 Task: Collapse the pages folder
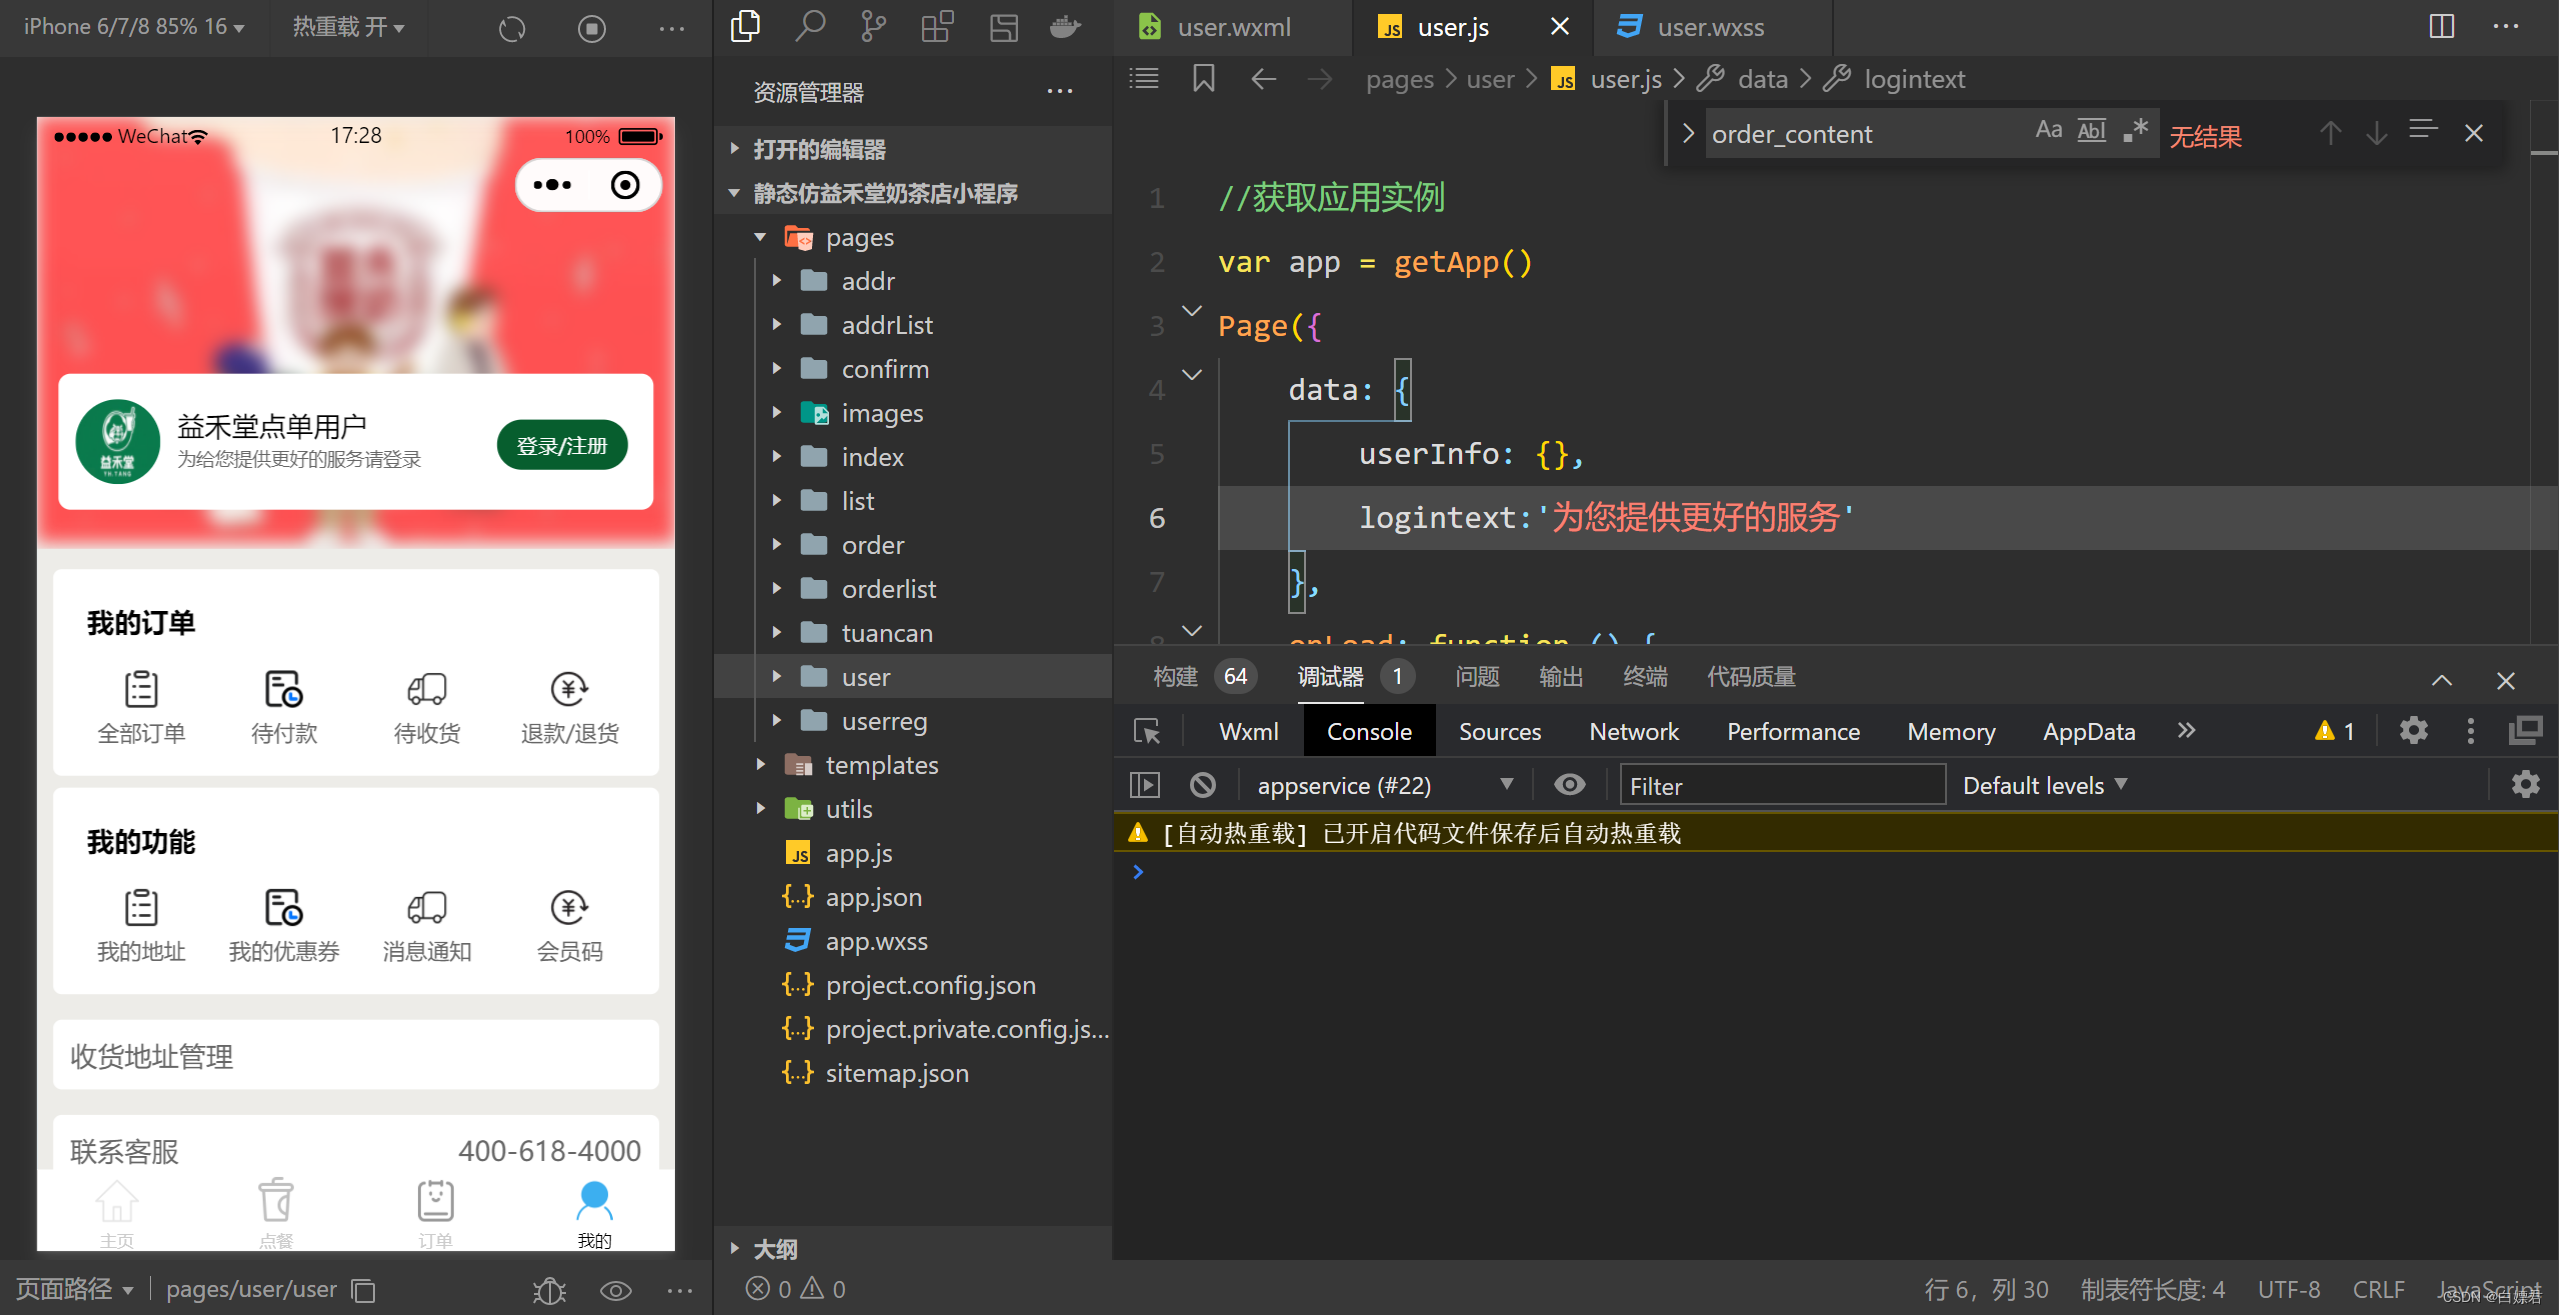click(x=761, y=237)
